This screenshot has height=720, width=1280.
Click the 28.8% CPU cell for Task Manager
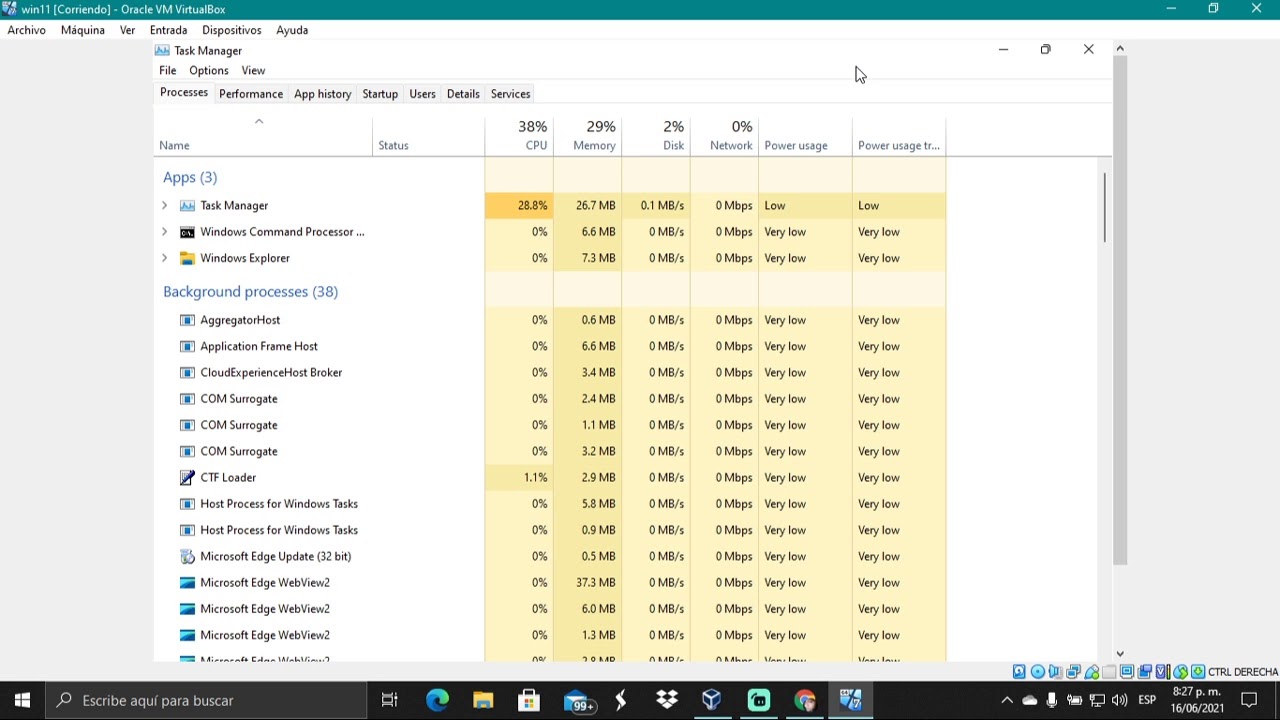519,205
